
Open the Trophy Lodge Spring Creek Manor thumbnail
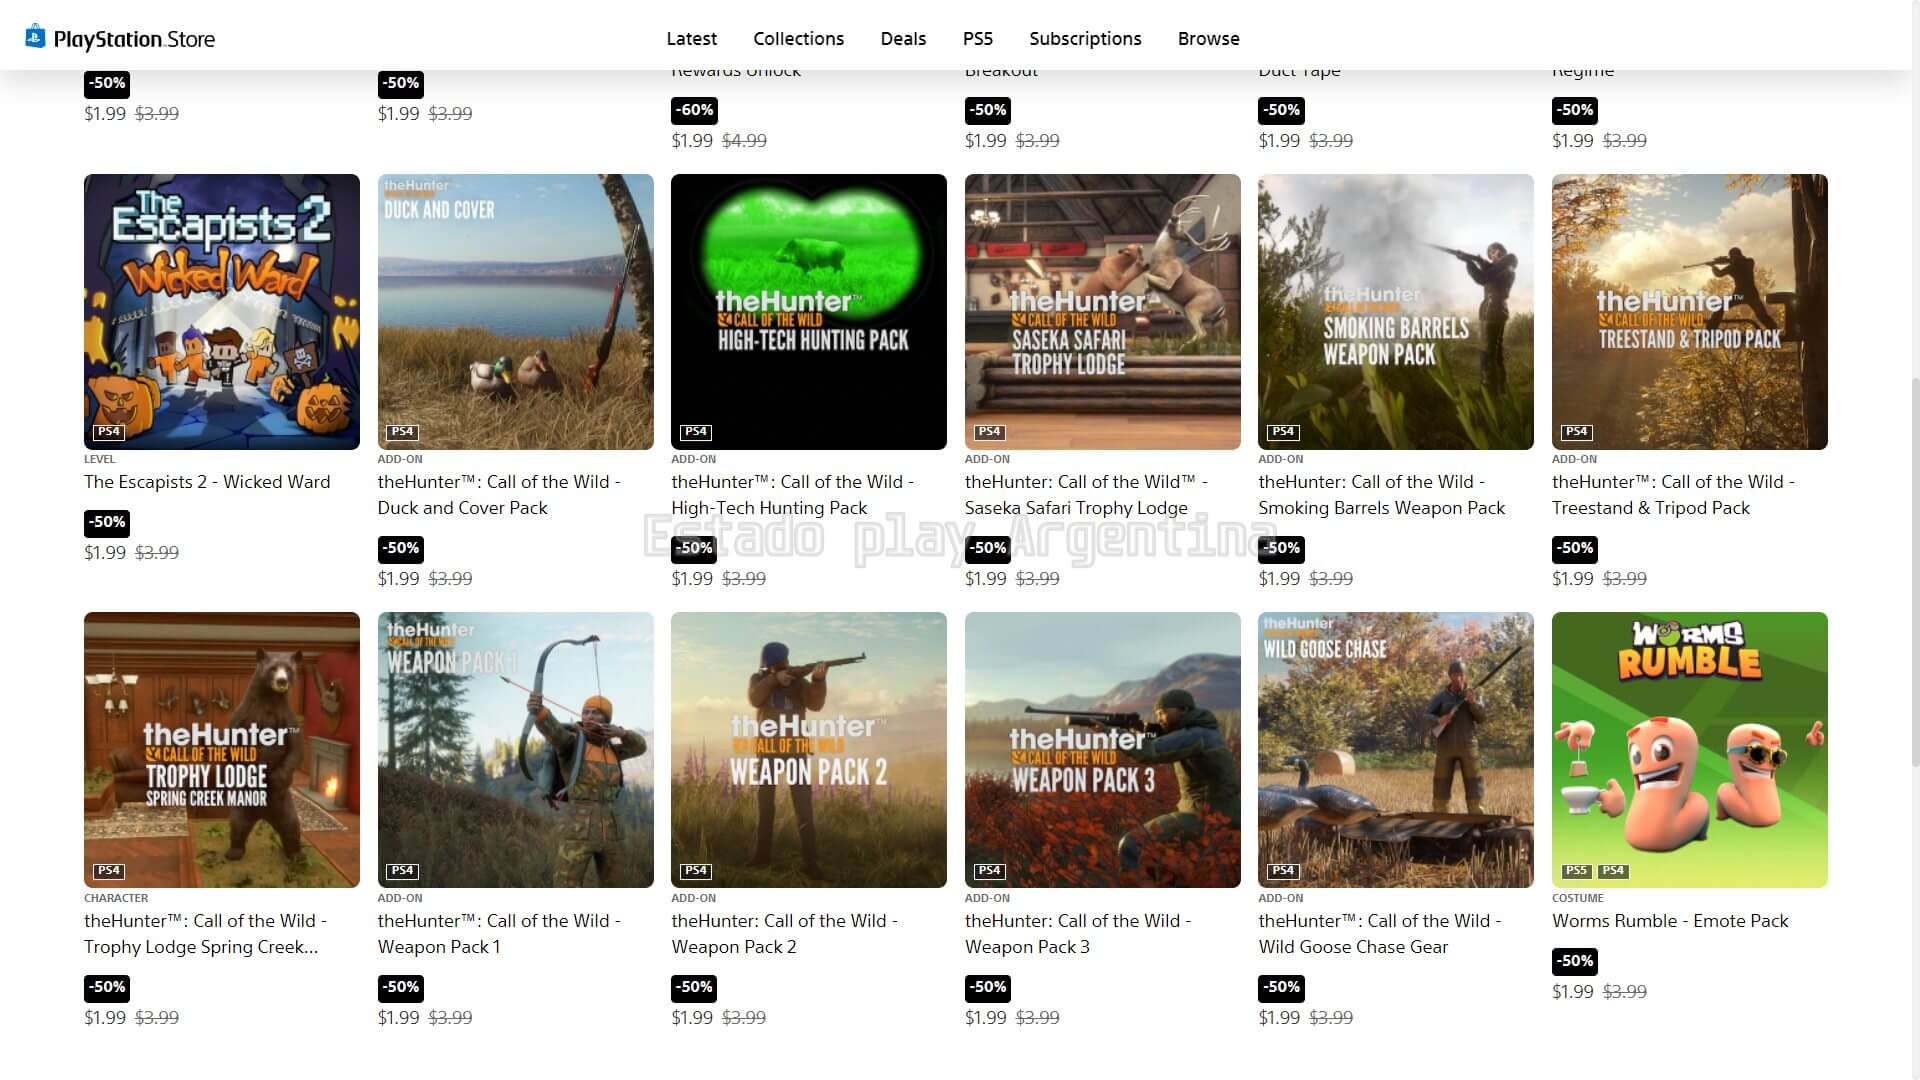point(222,750)
